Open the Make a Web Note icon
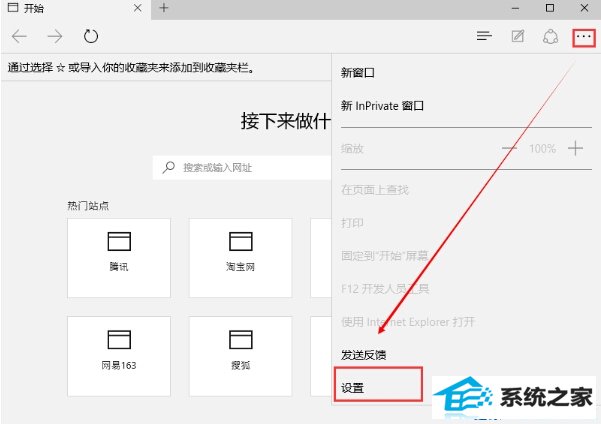The height and width of the screenshot is (424, 601). point(518,36)
